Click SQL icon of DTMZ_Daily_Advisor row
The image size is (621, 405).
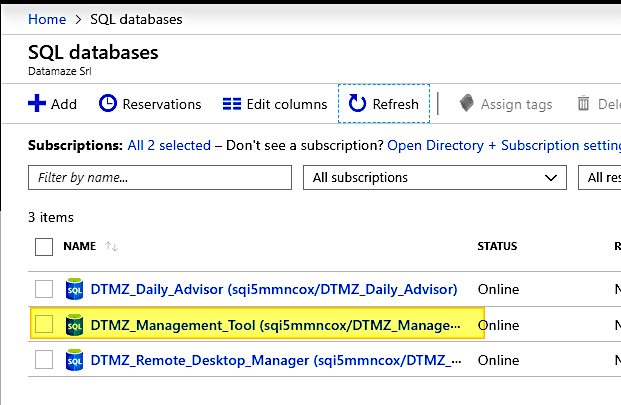(x=74, y=289)
